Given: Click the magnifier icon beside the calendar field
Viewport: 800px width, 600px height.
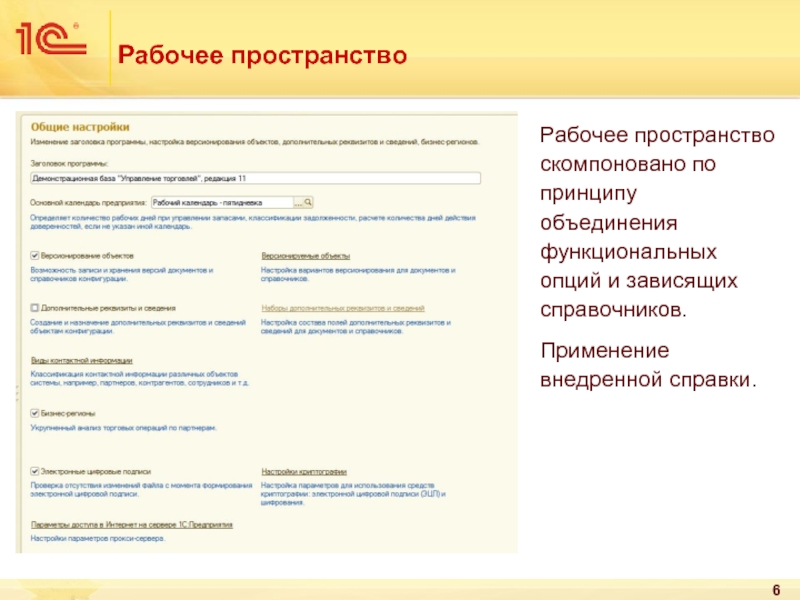Looking at the screenshot, I should point(309,201).
